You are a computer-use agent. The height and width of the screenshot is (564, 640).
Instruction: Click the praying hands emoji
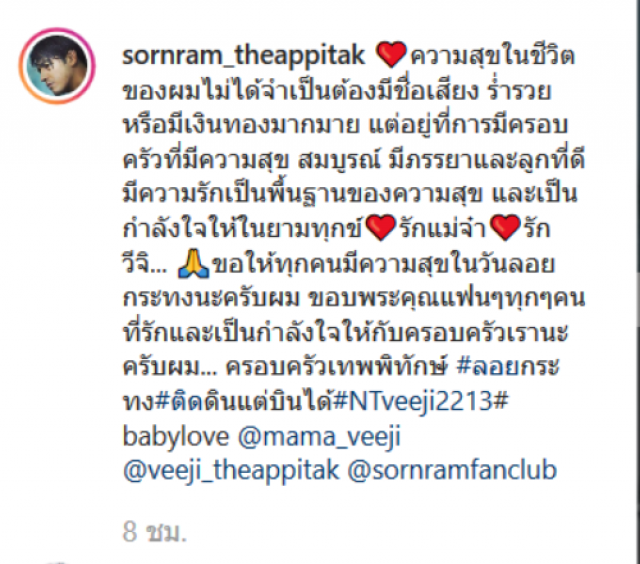click(x=193, y=264)
